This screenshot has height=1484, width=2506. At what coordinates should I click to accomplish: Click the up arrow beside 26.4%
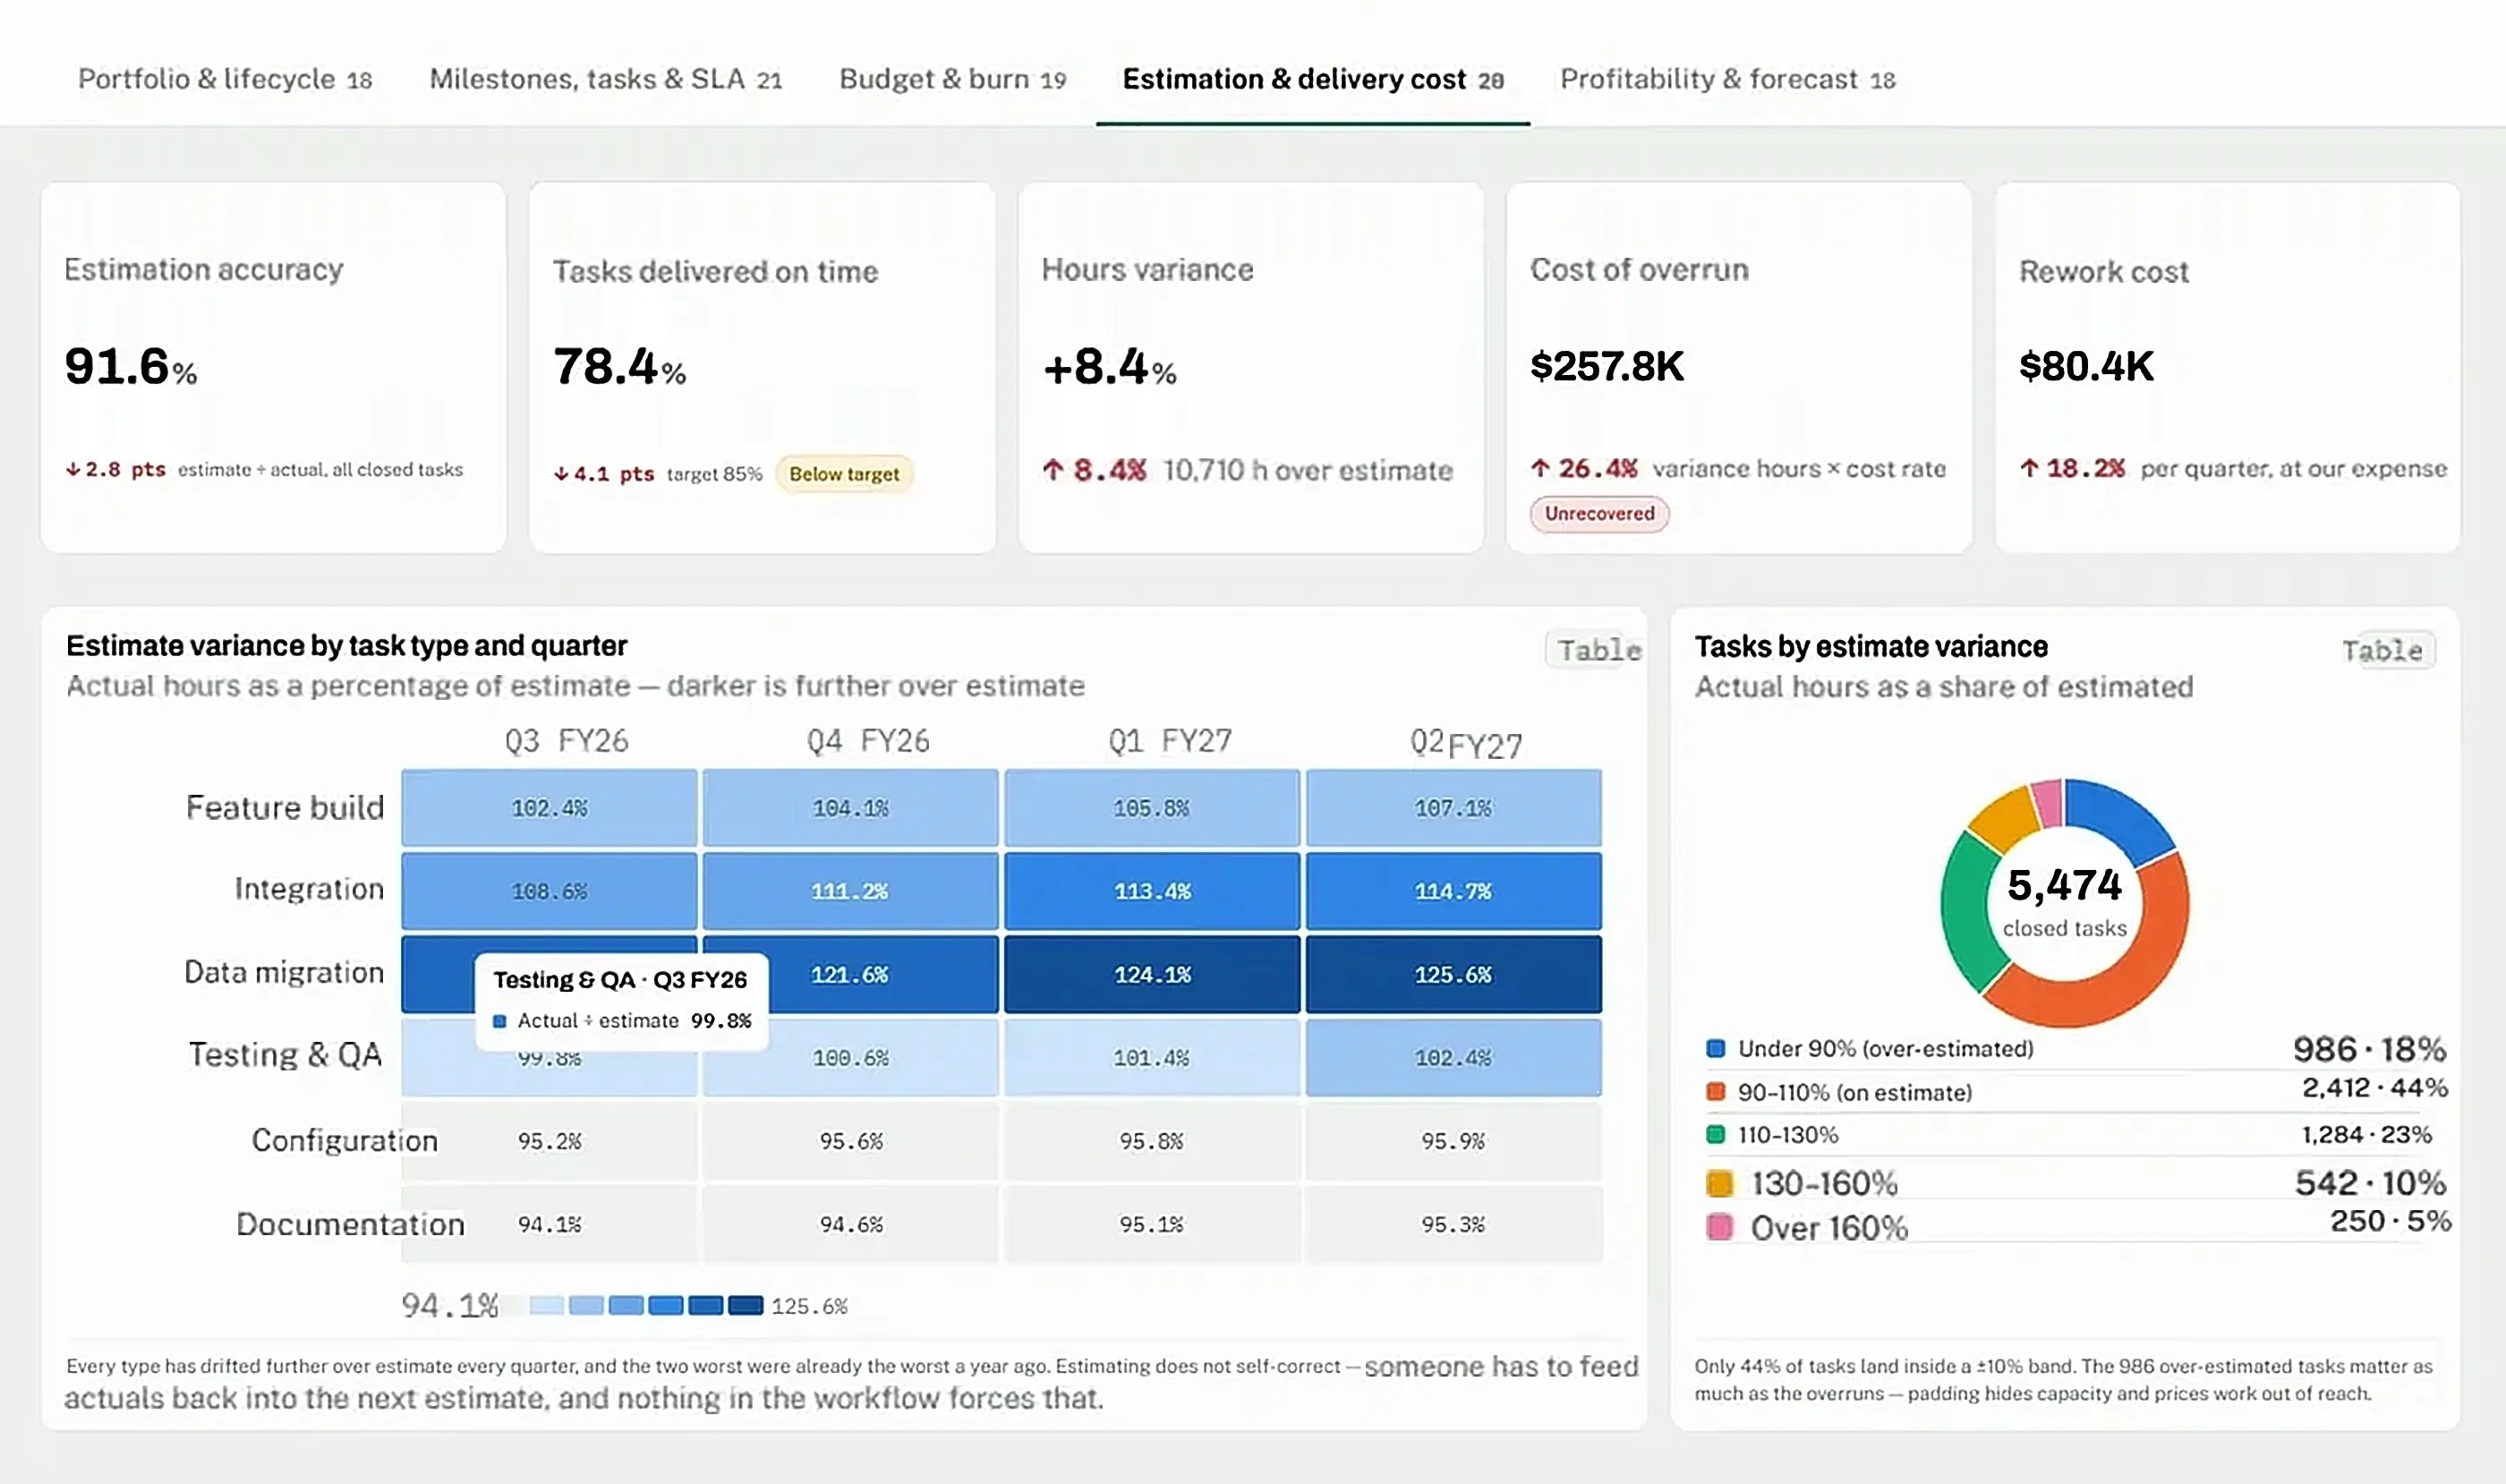pos(1541,468)
